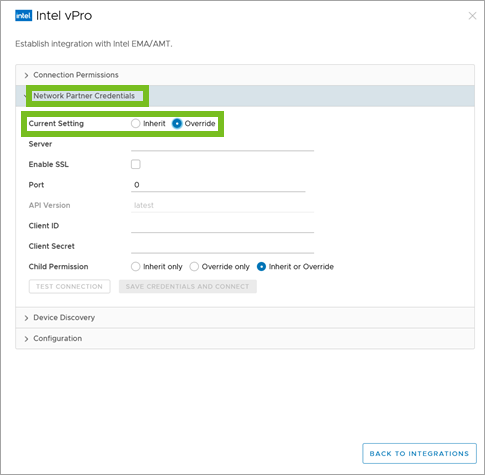485x475 pixels.
Task: Click the Current Setting label
Action: [56, 124]
